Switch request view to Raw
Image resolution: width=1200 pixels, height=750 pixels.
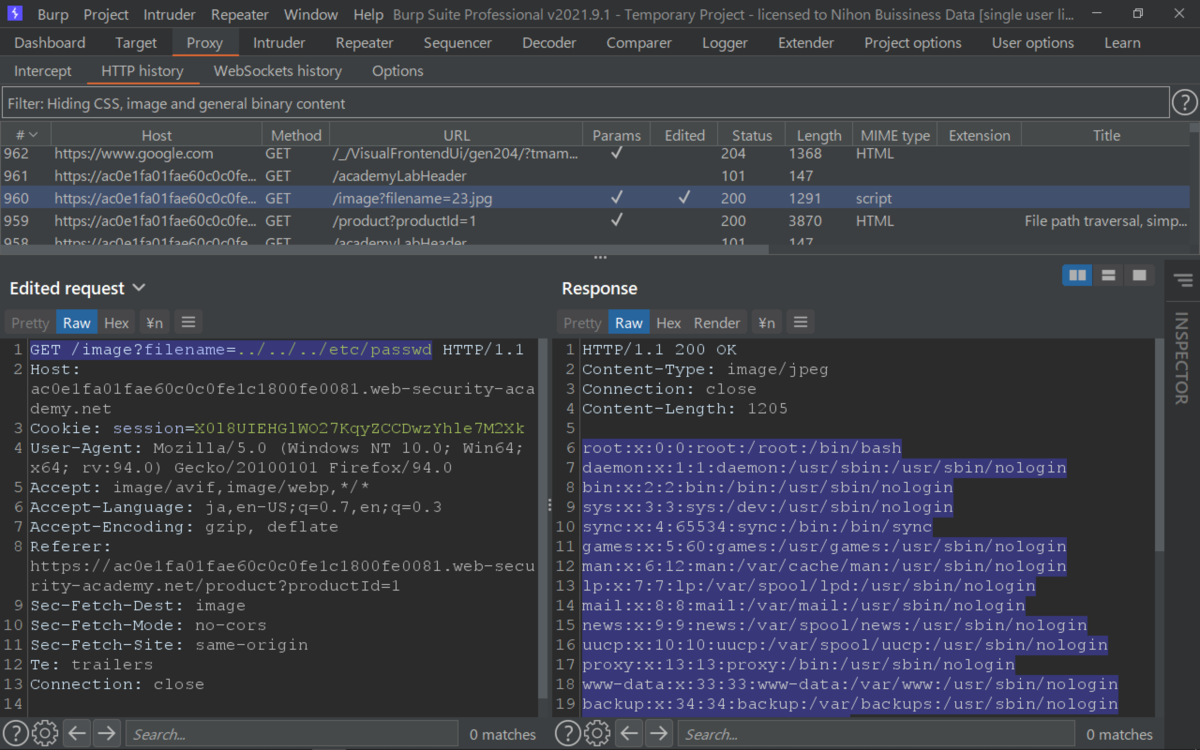(x=77, y=322)
